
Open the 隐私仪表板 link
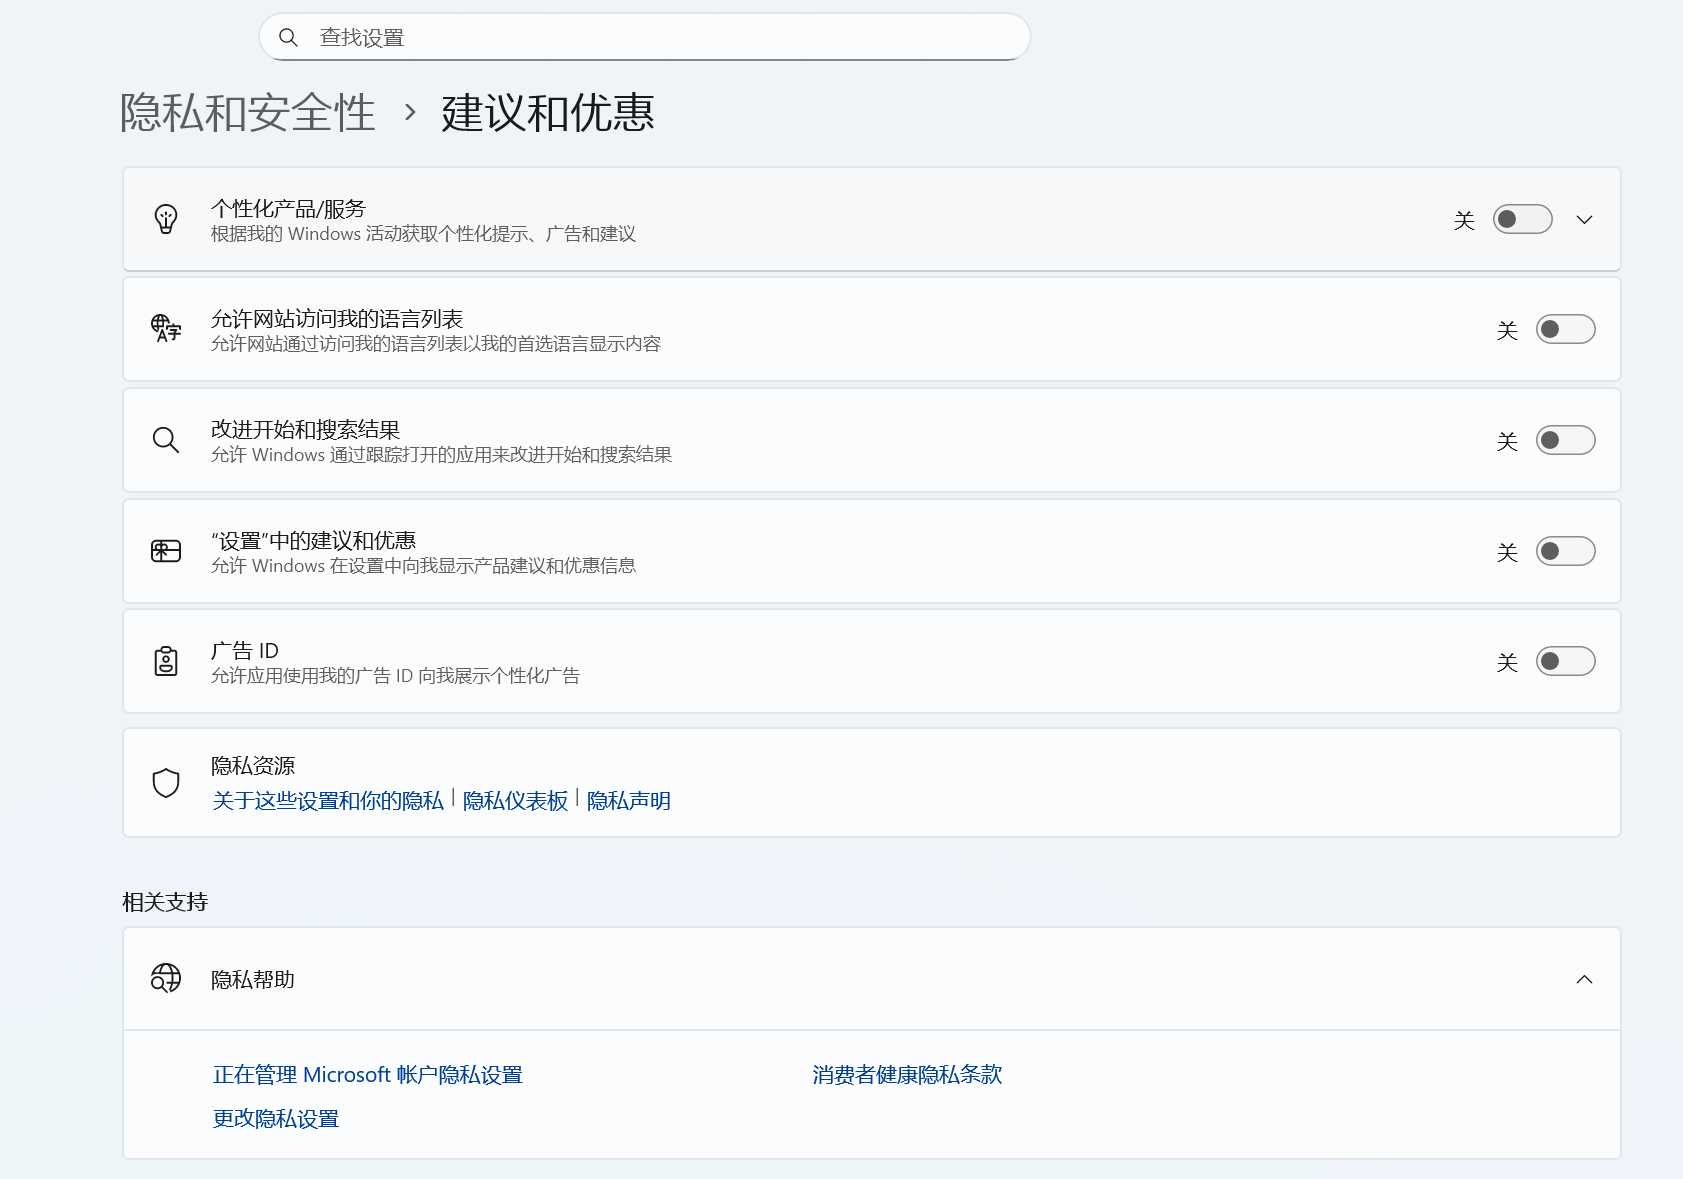pyautogui.click(x=515, y=801)
